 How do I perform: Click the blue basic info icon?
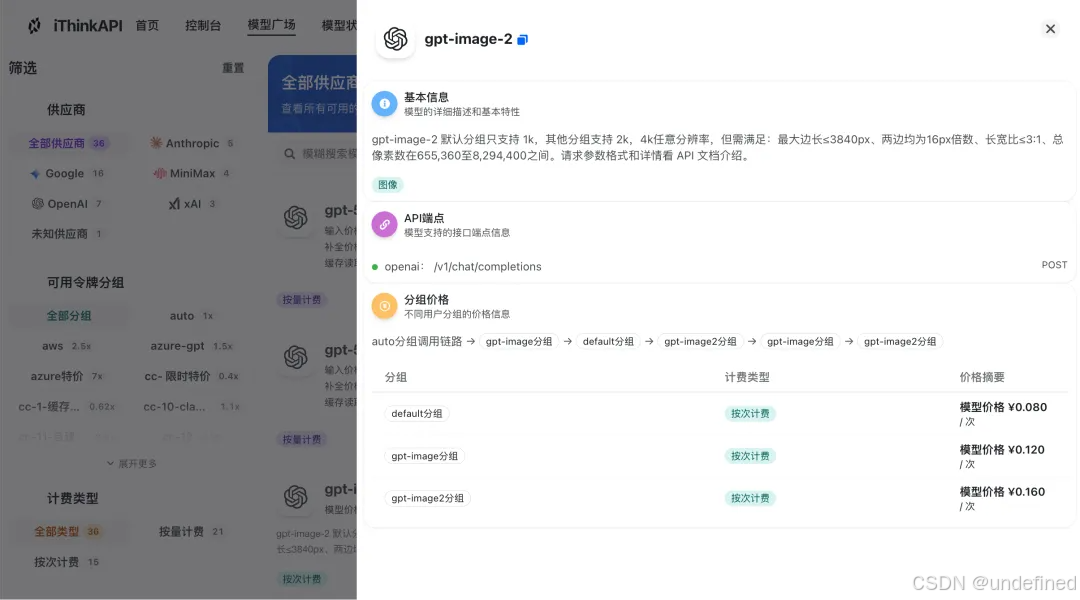(384, 104)
